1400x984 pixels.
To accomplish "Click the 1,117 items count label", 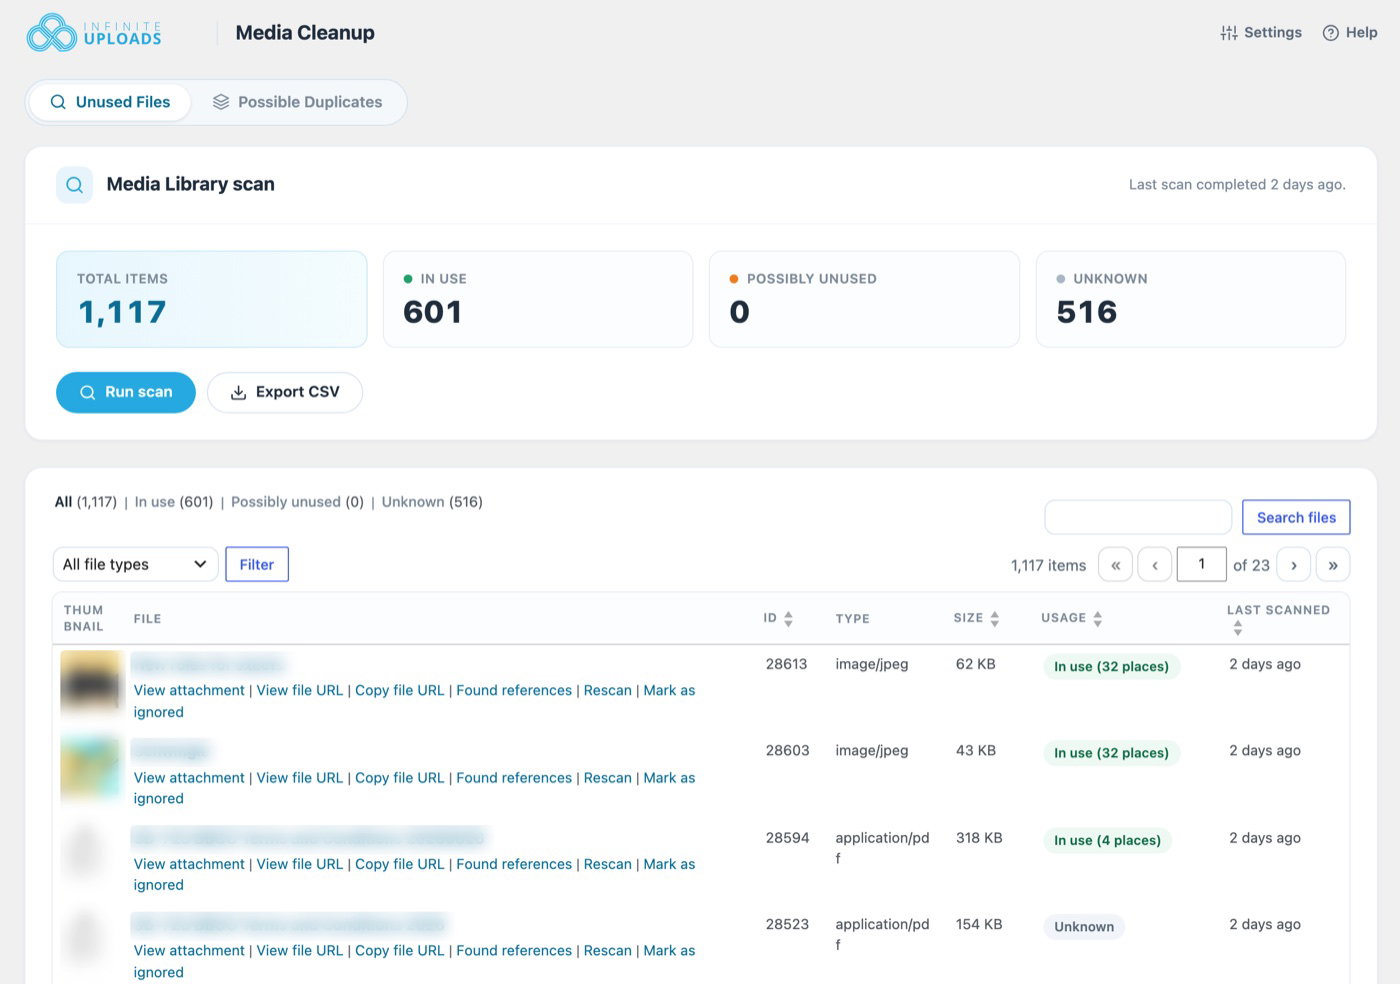I will tap(1048, 565).
